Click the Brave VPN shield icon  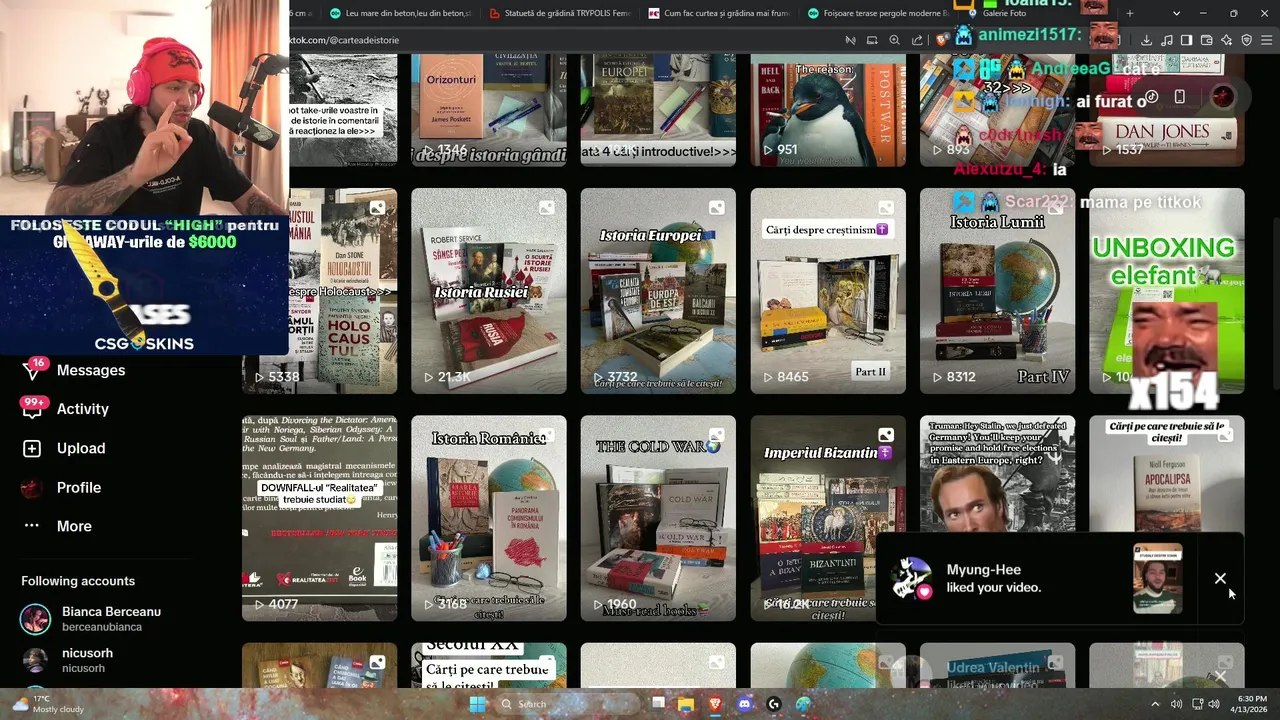tap(1246, 40)
